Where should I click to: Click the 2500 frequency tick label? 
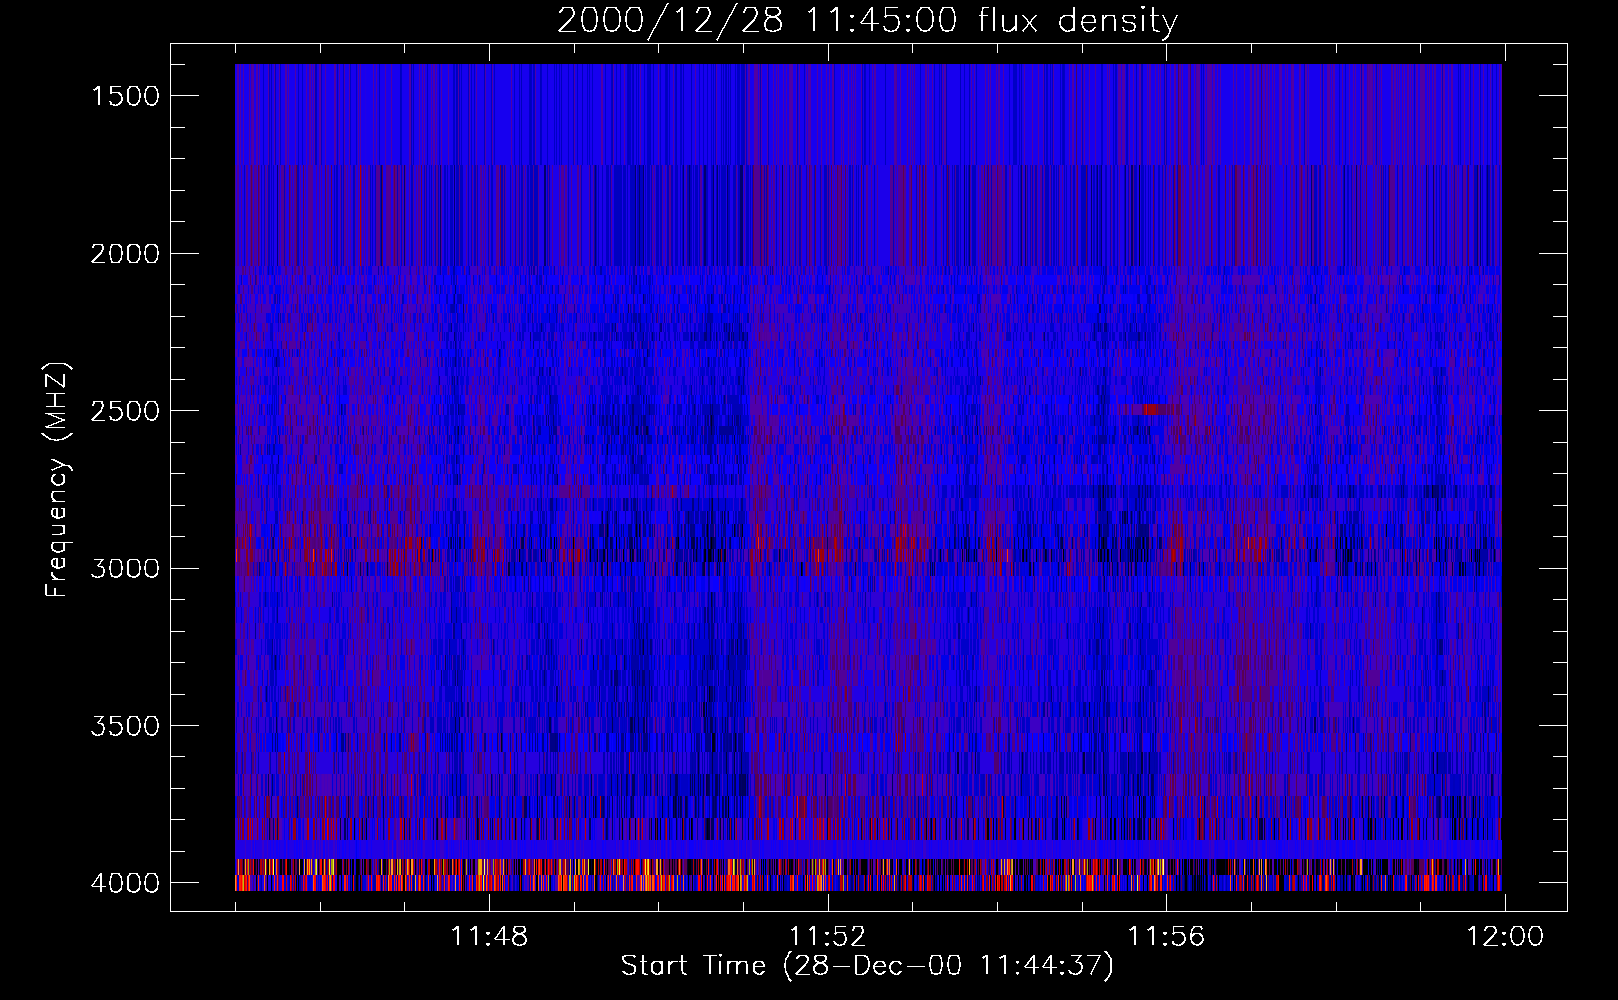pyautogui.click(x=125, y=411)
